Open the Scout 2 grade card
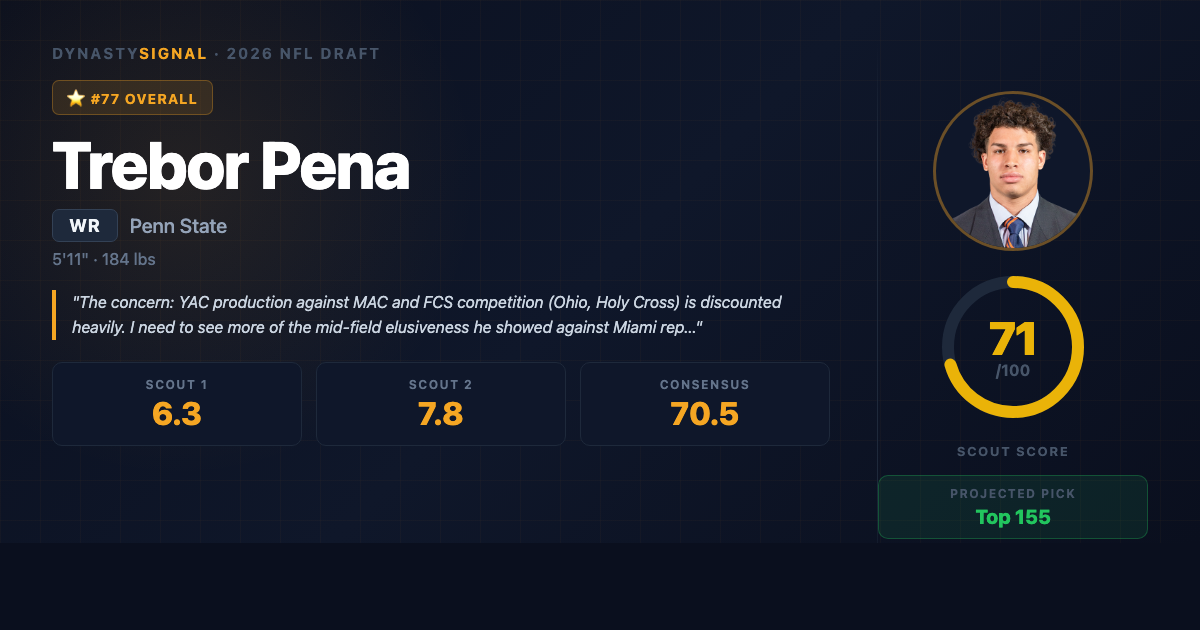 (x=441, y=403)
